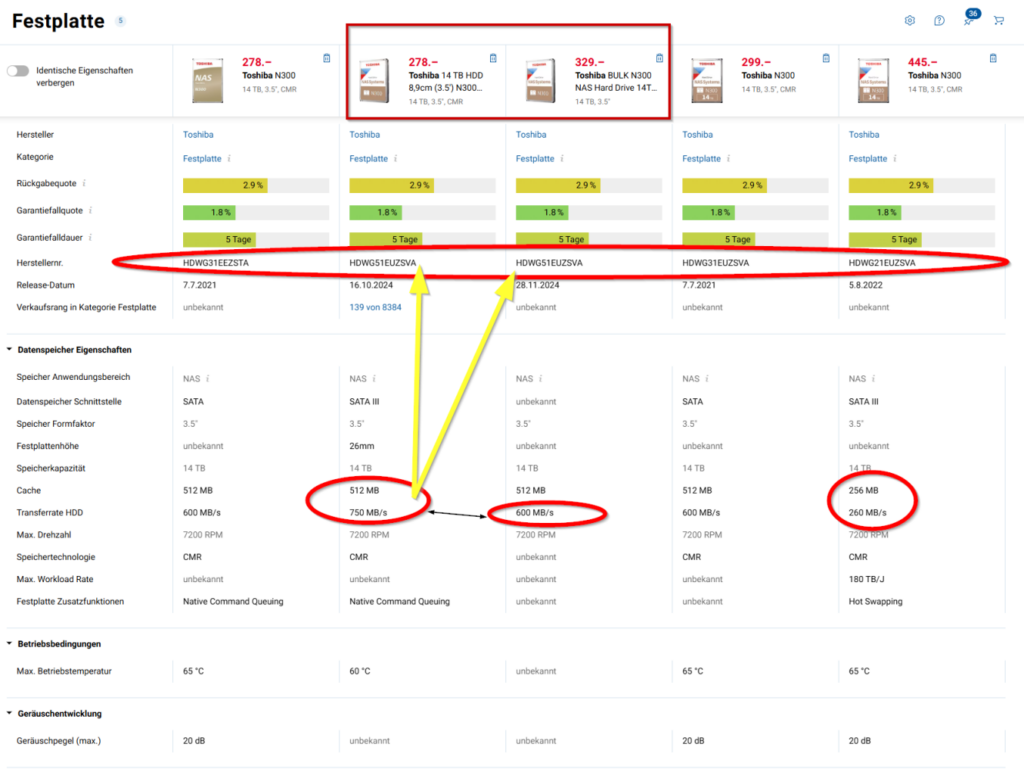
Task: Open the '139 von 8384' sales rank link
Action: pos(376,307)
